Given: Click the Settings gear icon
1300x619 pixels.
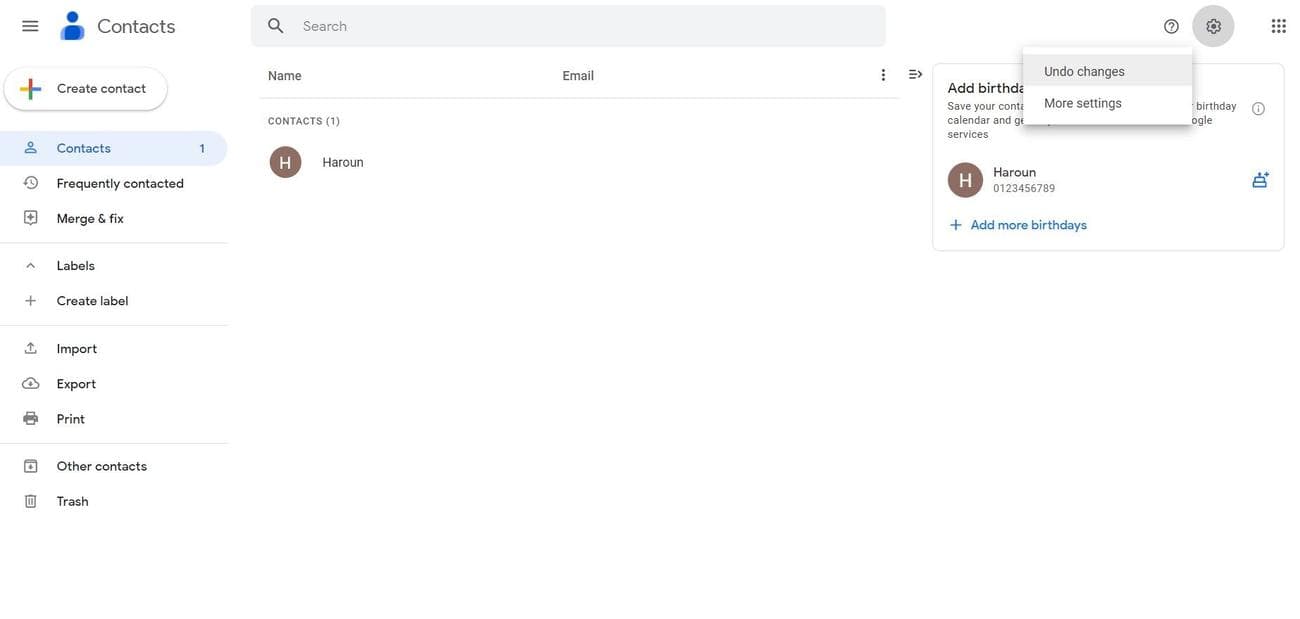Looking at the screenshot, I should point(1213,26).
